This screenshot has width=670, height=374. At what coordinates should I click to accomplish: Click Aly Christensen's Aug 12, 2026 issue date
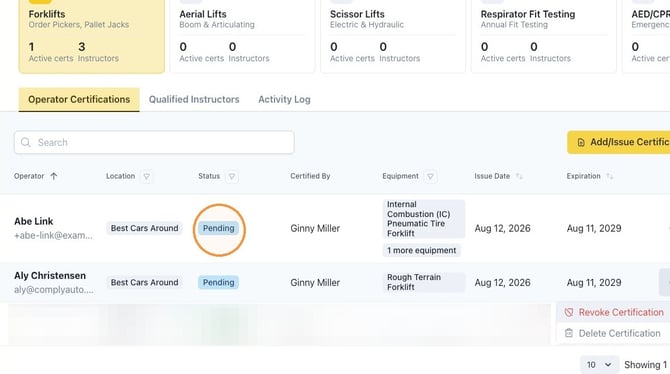pos(502,283)
